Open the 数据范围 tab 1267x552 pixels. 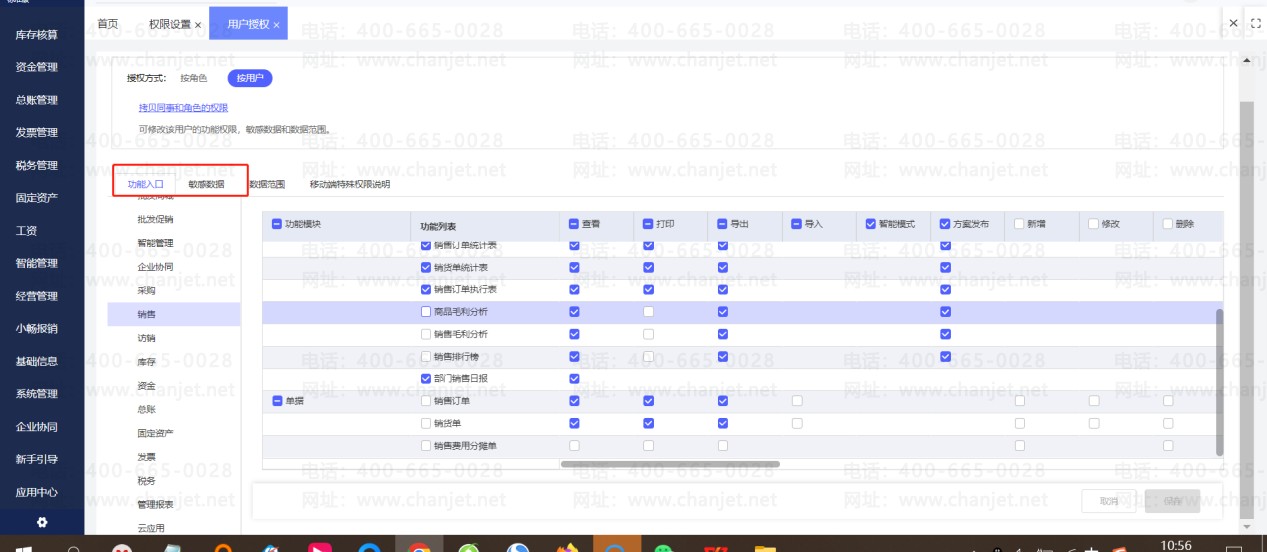click(267, 184)
